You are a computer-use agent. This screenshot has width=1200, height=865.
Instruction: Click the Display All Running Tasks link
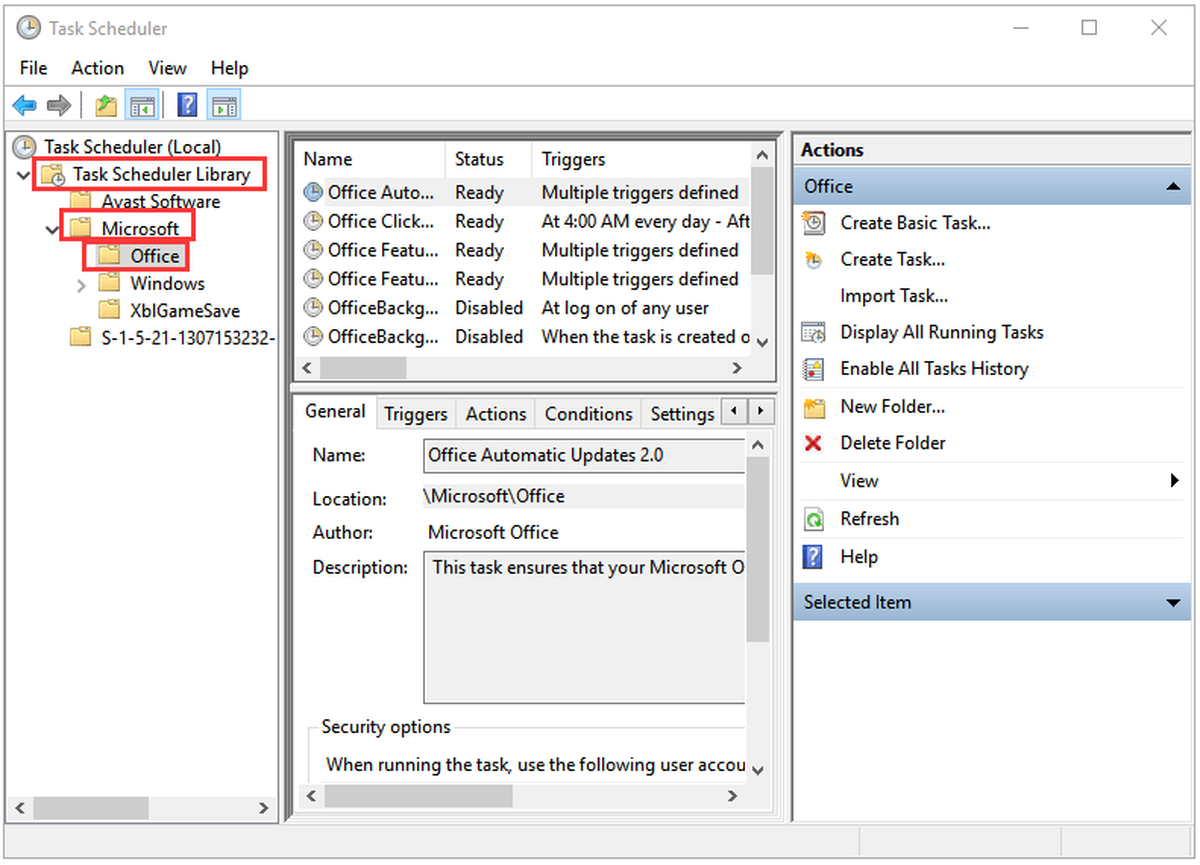[x=942, y=332]
